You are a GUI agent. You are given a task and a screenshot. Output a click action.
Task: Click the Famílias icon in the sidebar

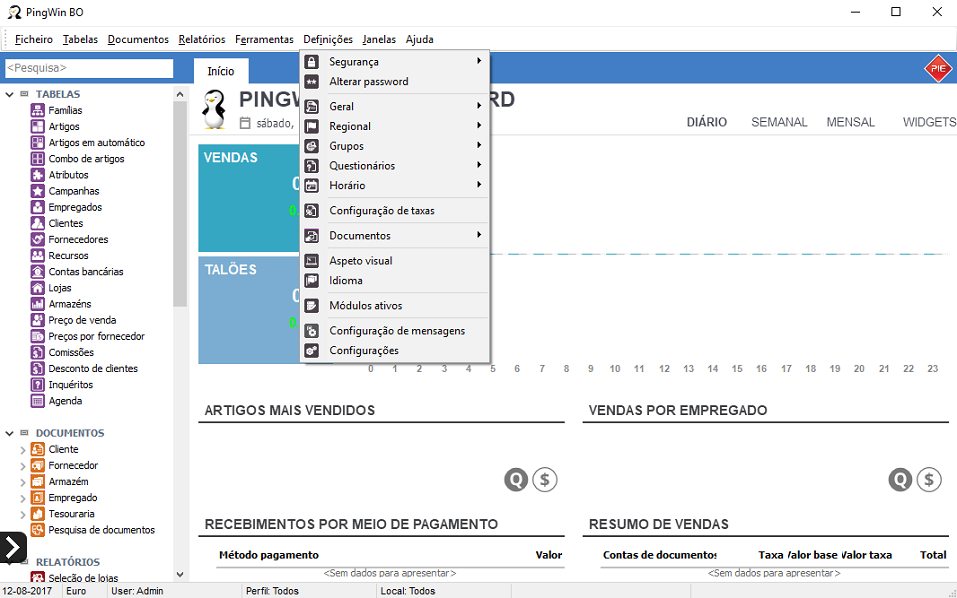pyautogui.click(x=38, y=111)
